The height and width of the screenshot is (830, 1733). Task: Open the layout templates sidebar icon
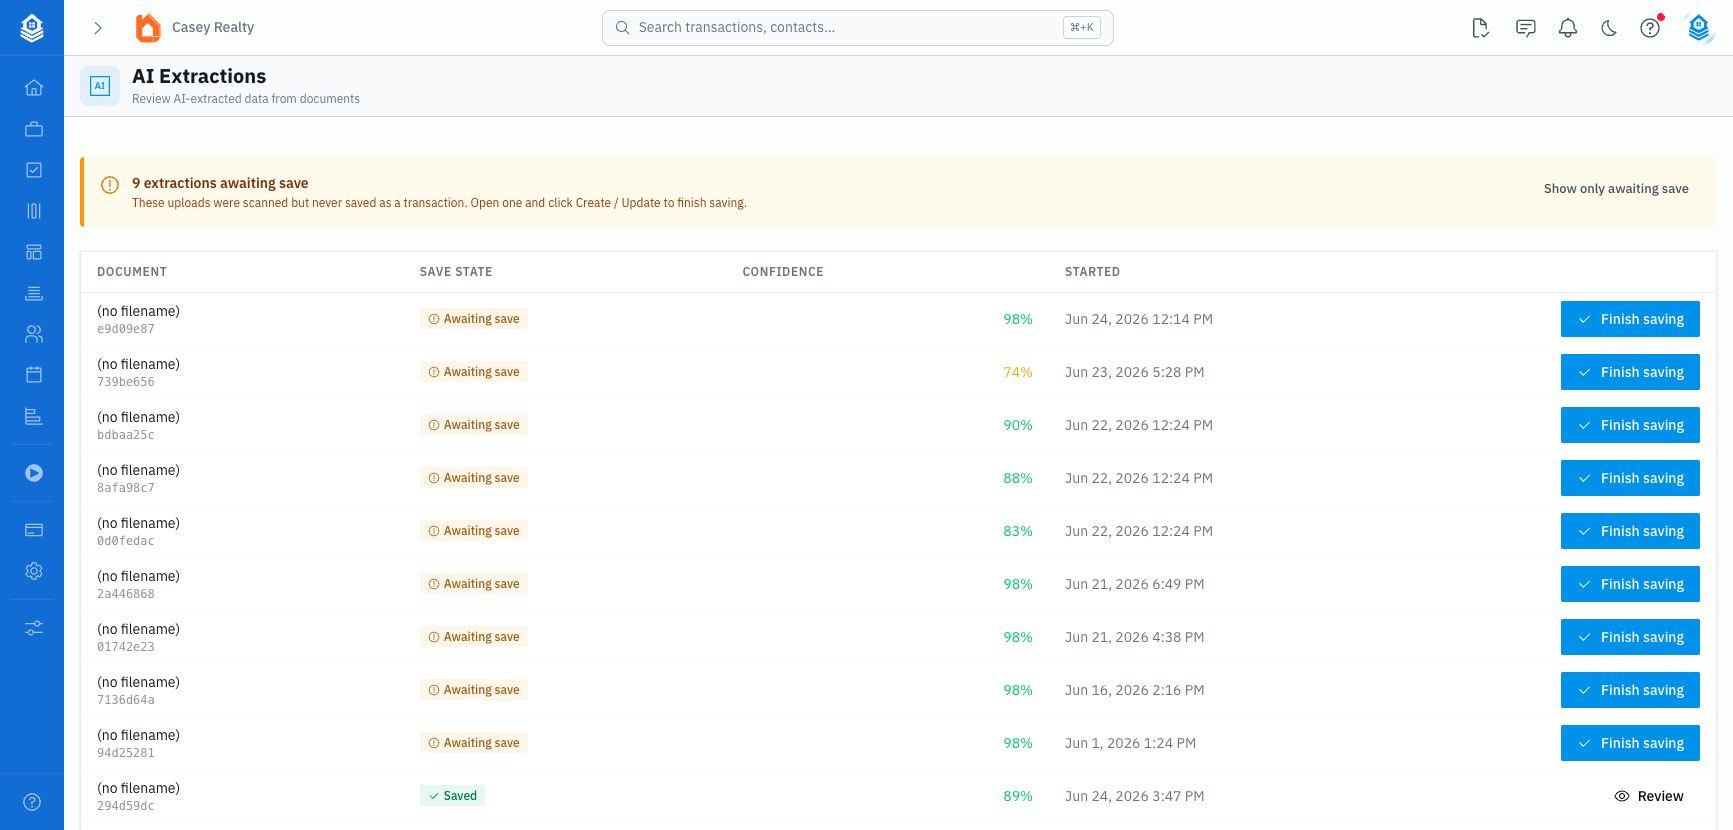[34, 252]
